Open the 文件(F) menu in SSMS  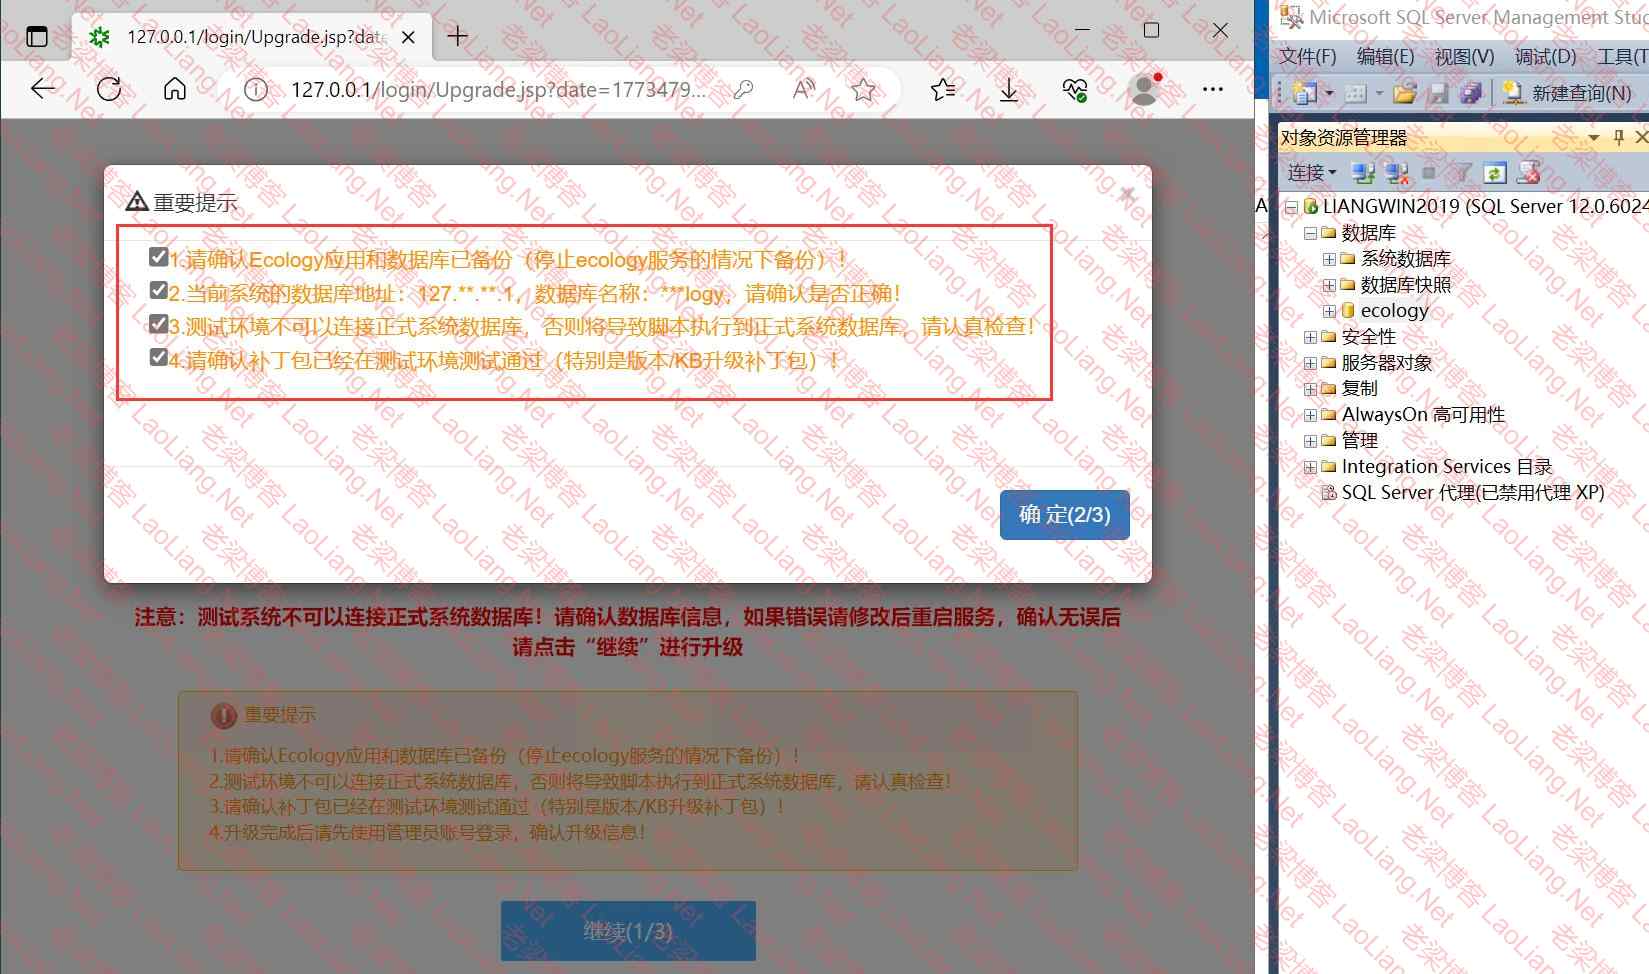pos(1307,57)
